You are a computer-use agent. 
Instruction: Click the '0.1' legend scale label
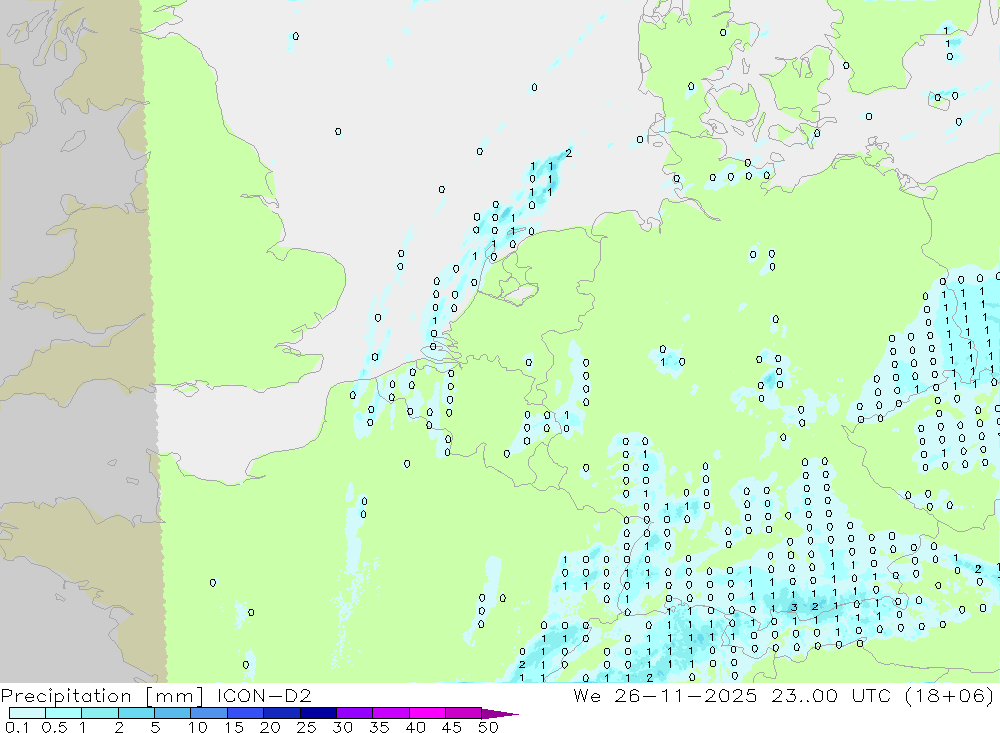coord(17,727)
